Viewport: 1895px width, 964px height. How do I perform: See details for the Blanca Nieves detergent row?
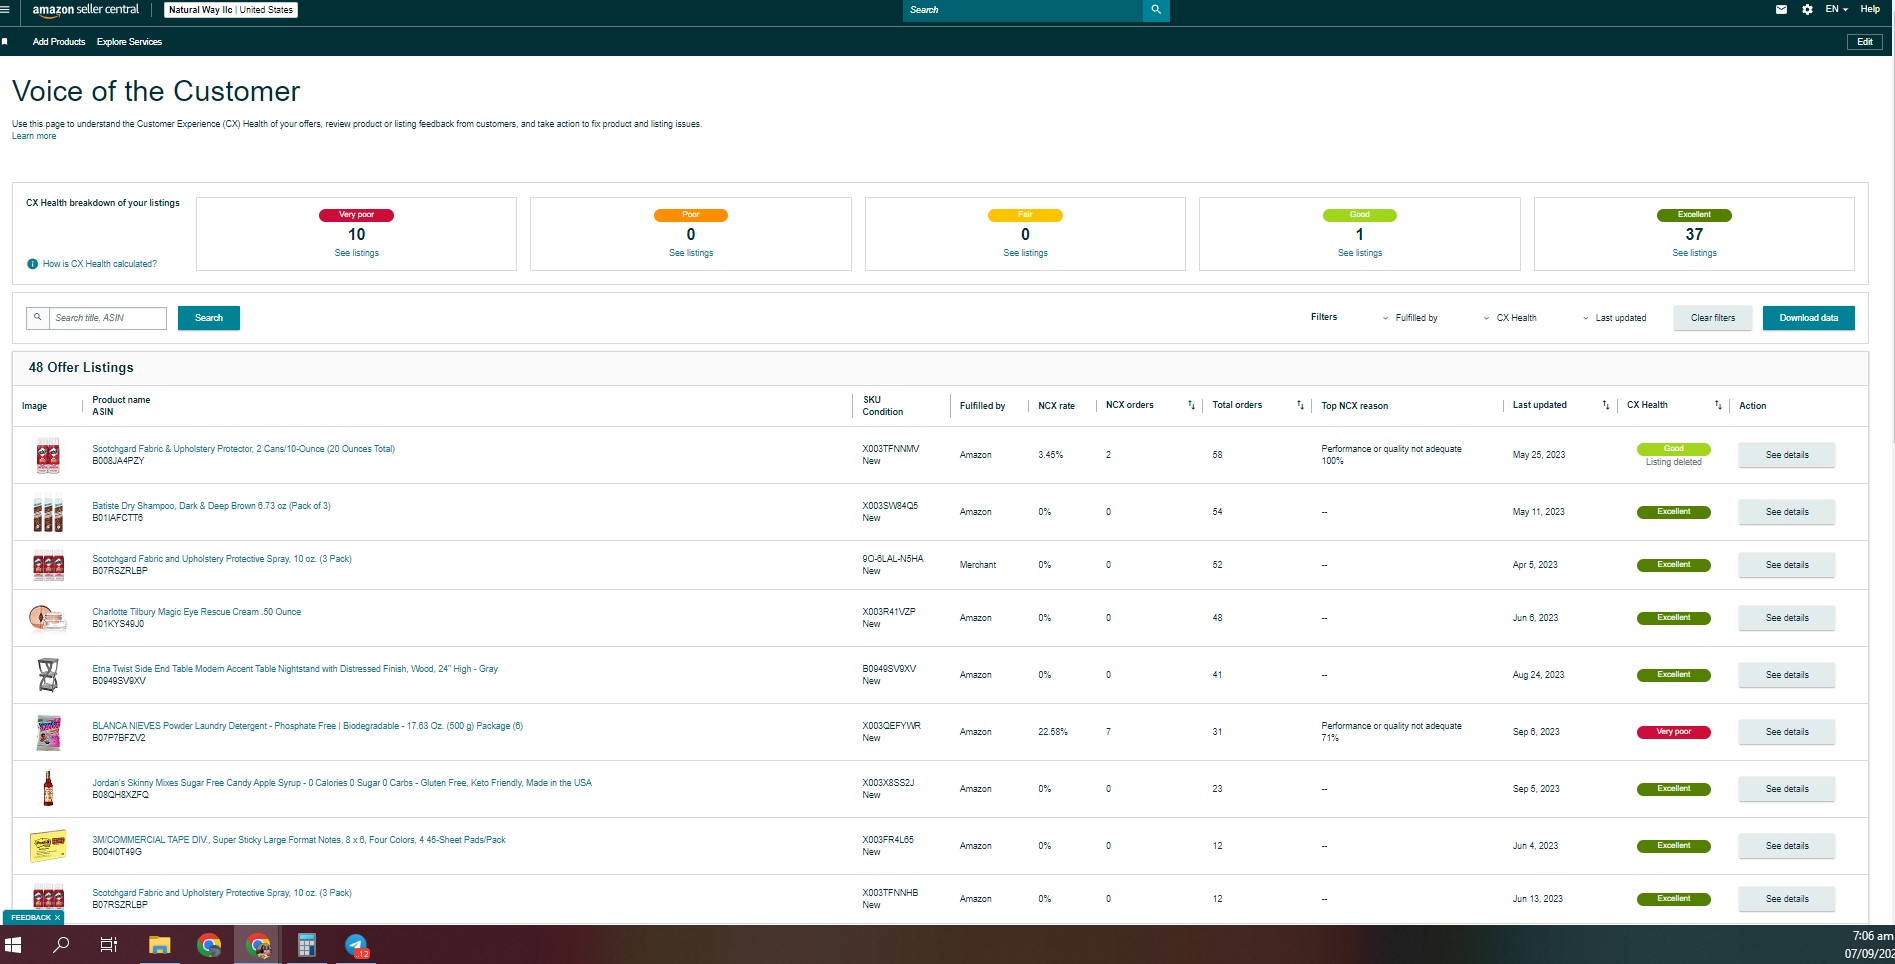tap(1787, 732)
